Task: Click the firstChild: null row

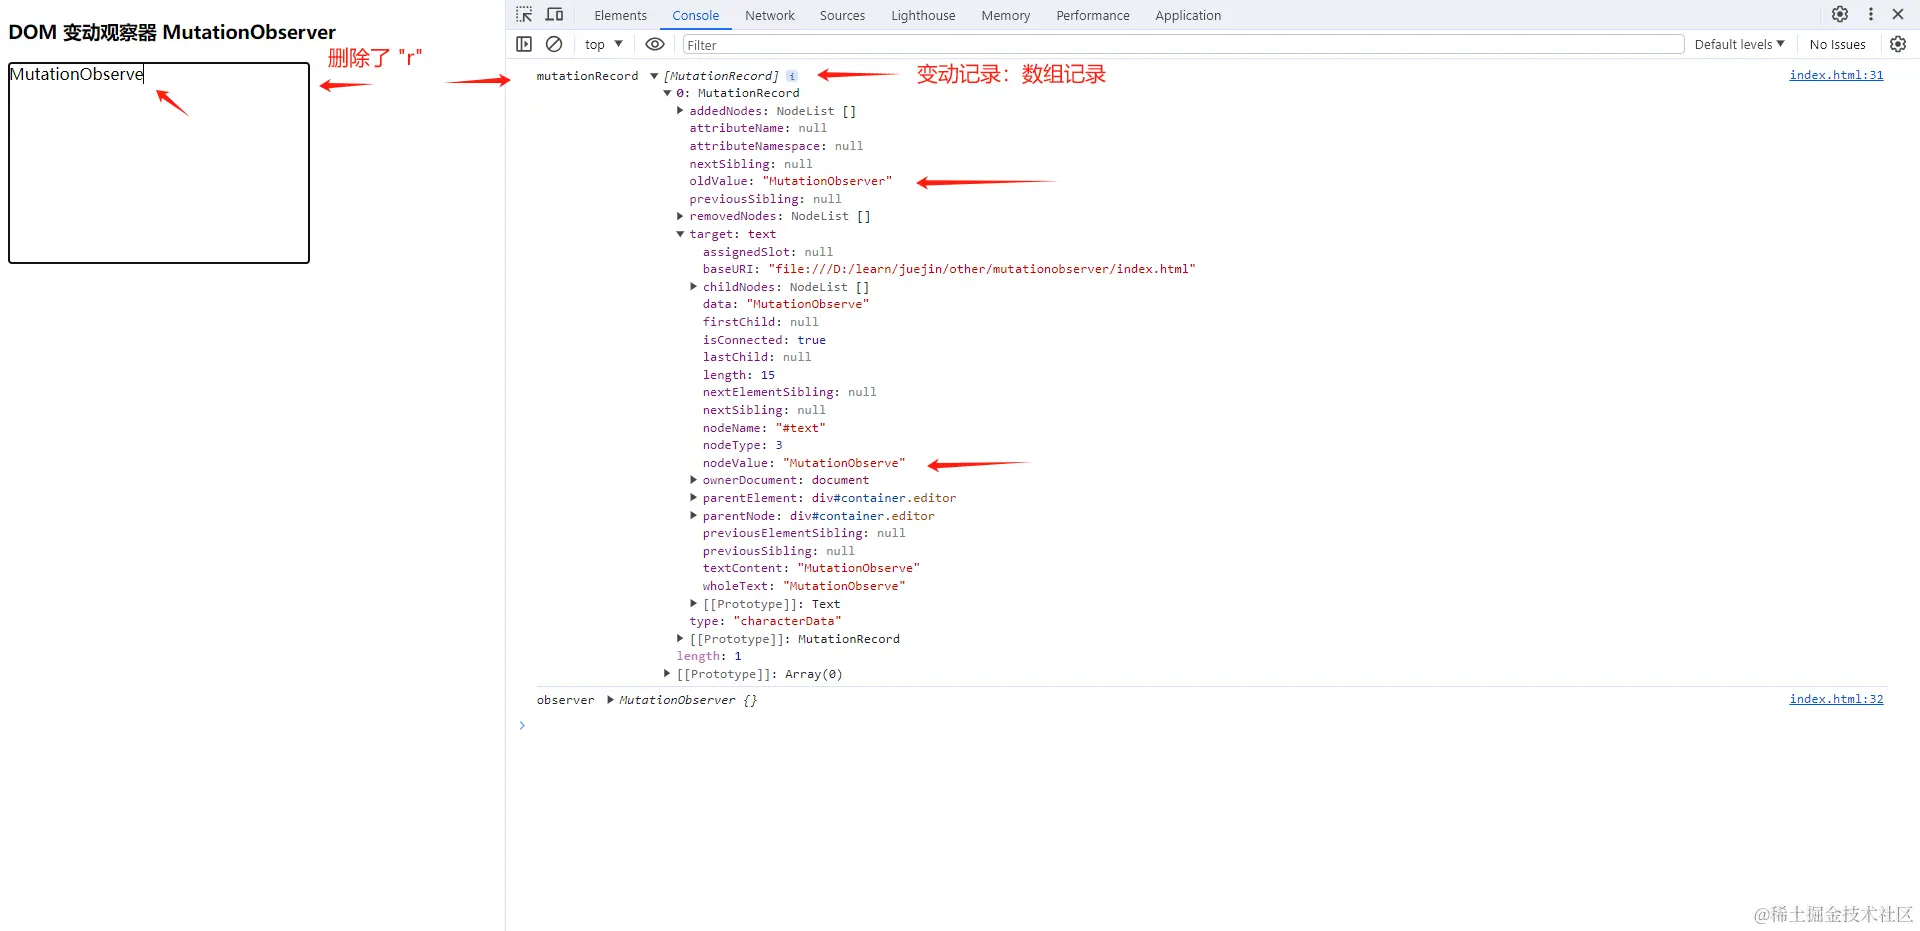Action: coord(760,322)
